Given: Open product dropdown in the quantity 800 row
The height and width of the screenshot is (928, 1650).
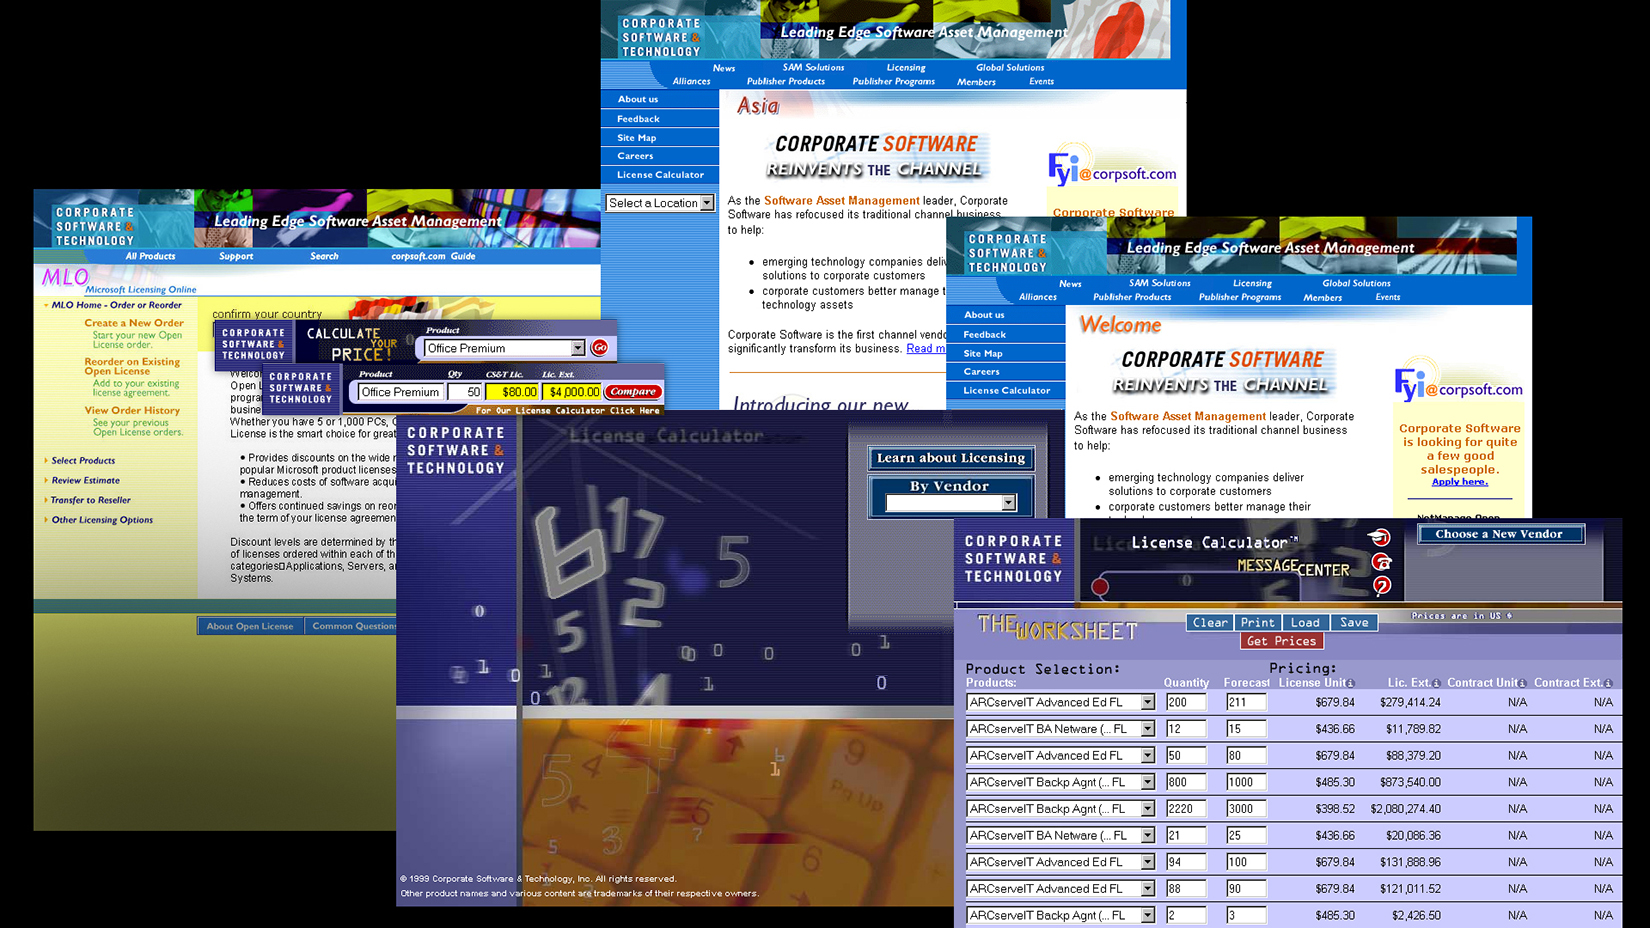Looking at the screenshot, I should 1060,782.
